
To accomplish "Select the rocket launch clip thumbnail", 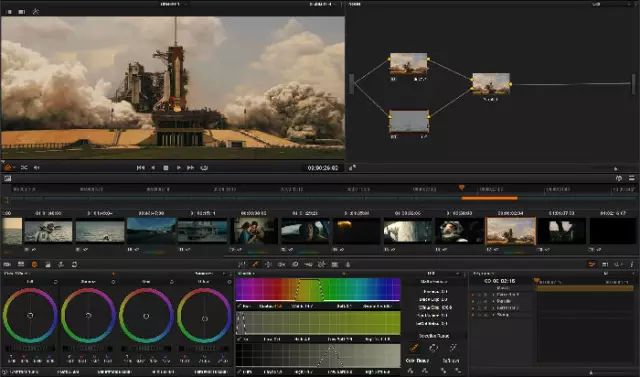I will [511, 231].
